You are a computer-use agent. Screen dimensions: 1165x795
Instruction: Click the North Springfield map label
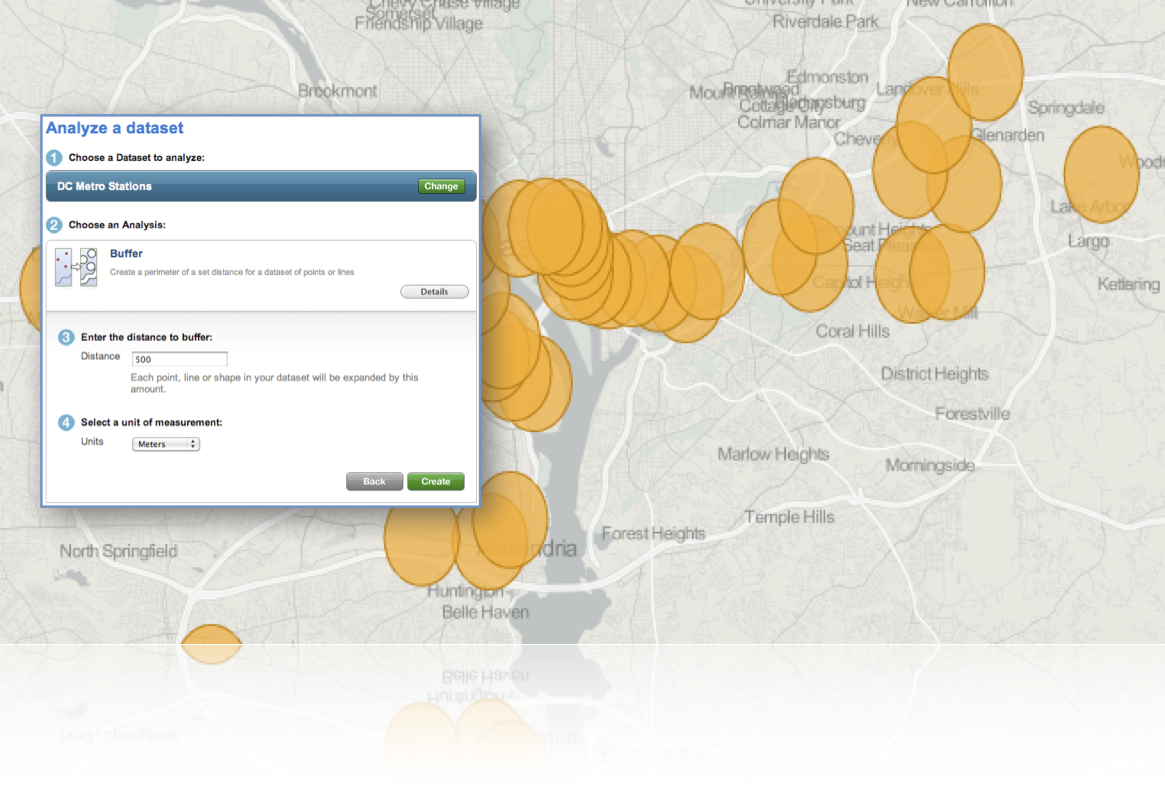[x=118, y=551]
